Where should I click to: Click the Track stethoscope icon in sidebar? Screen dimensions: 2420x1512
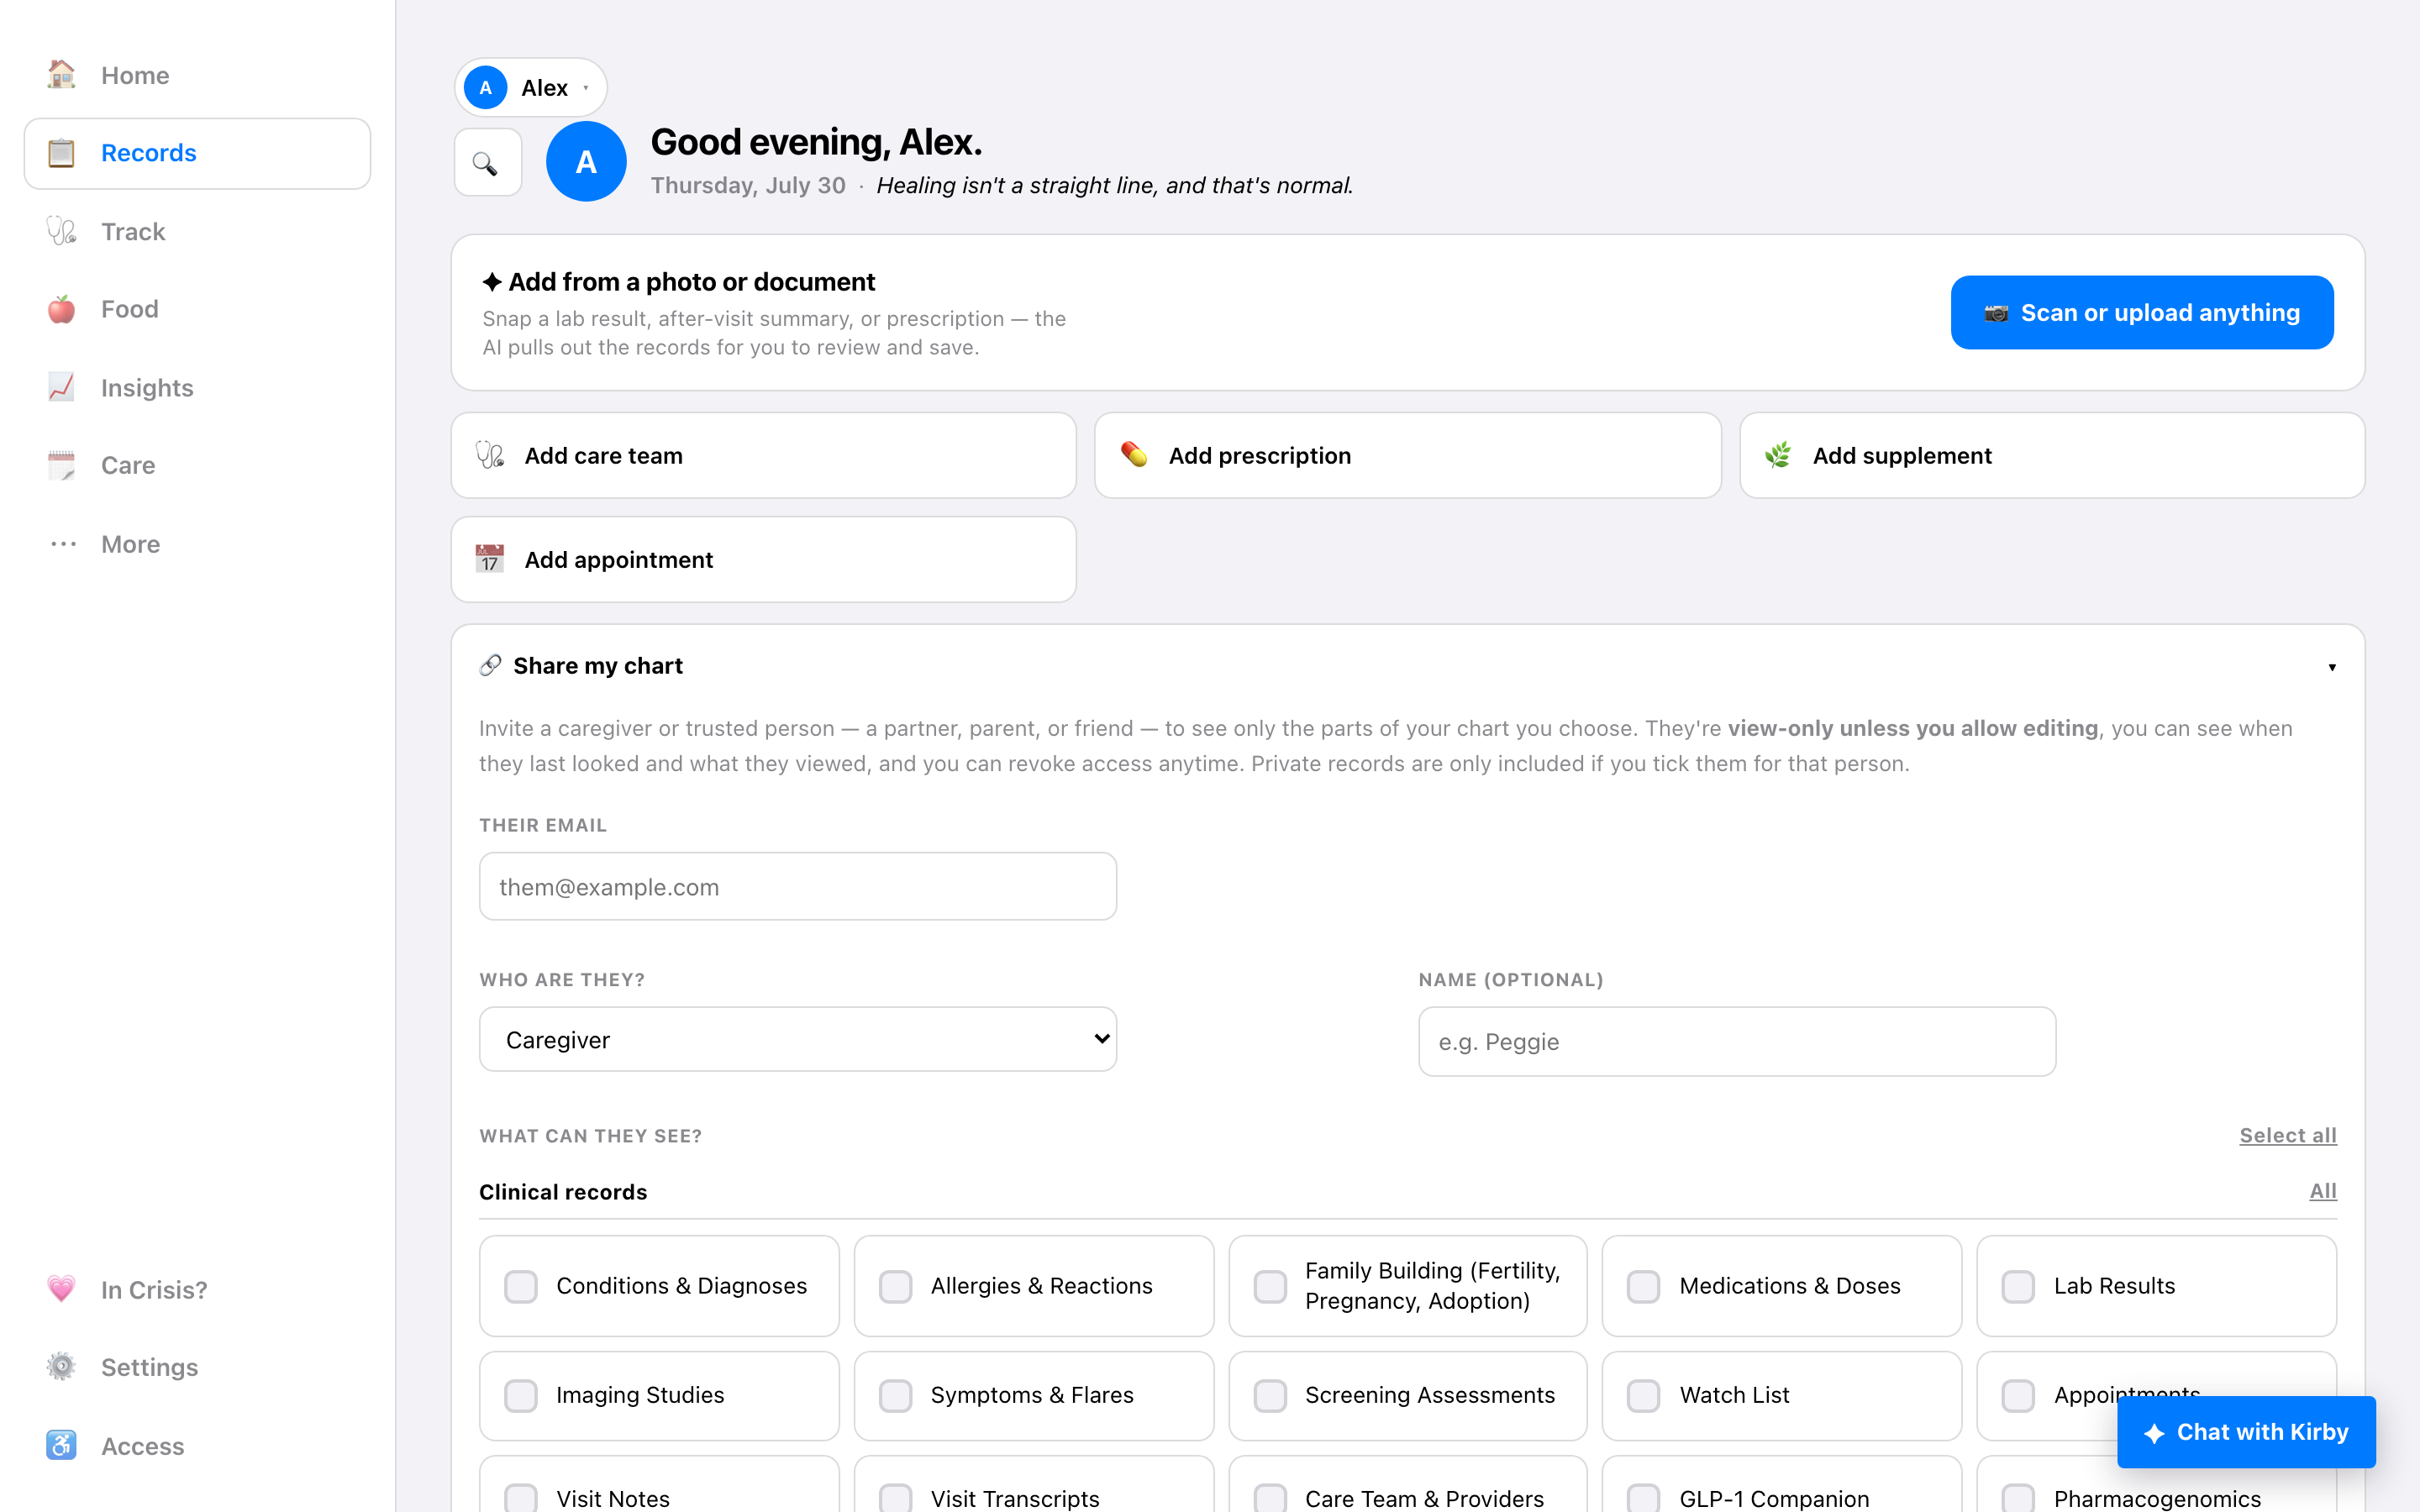point(61,231)
